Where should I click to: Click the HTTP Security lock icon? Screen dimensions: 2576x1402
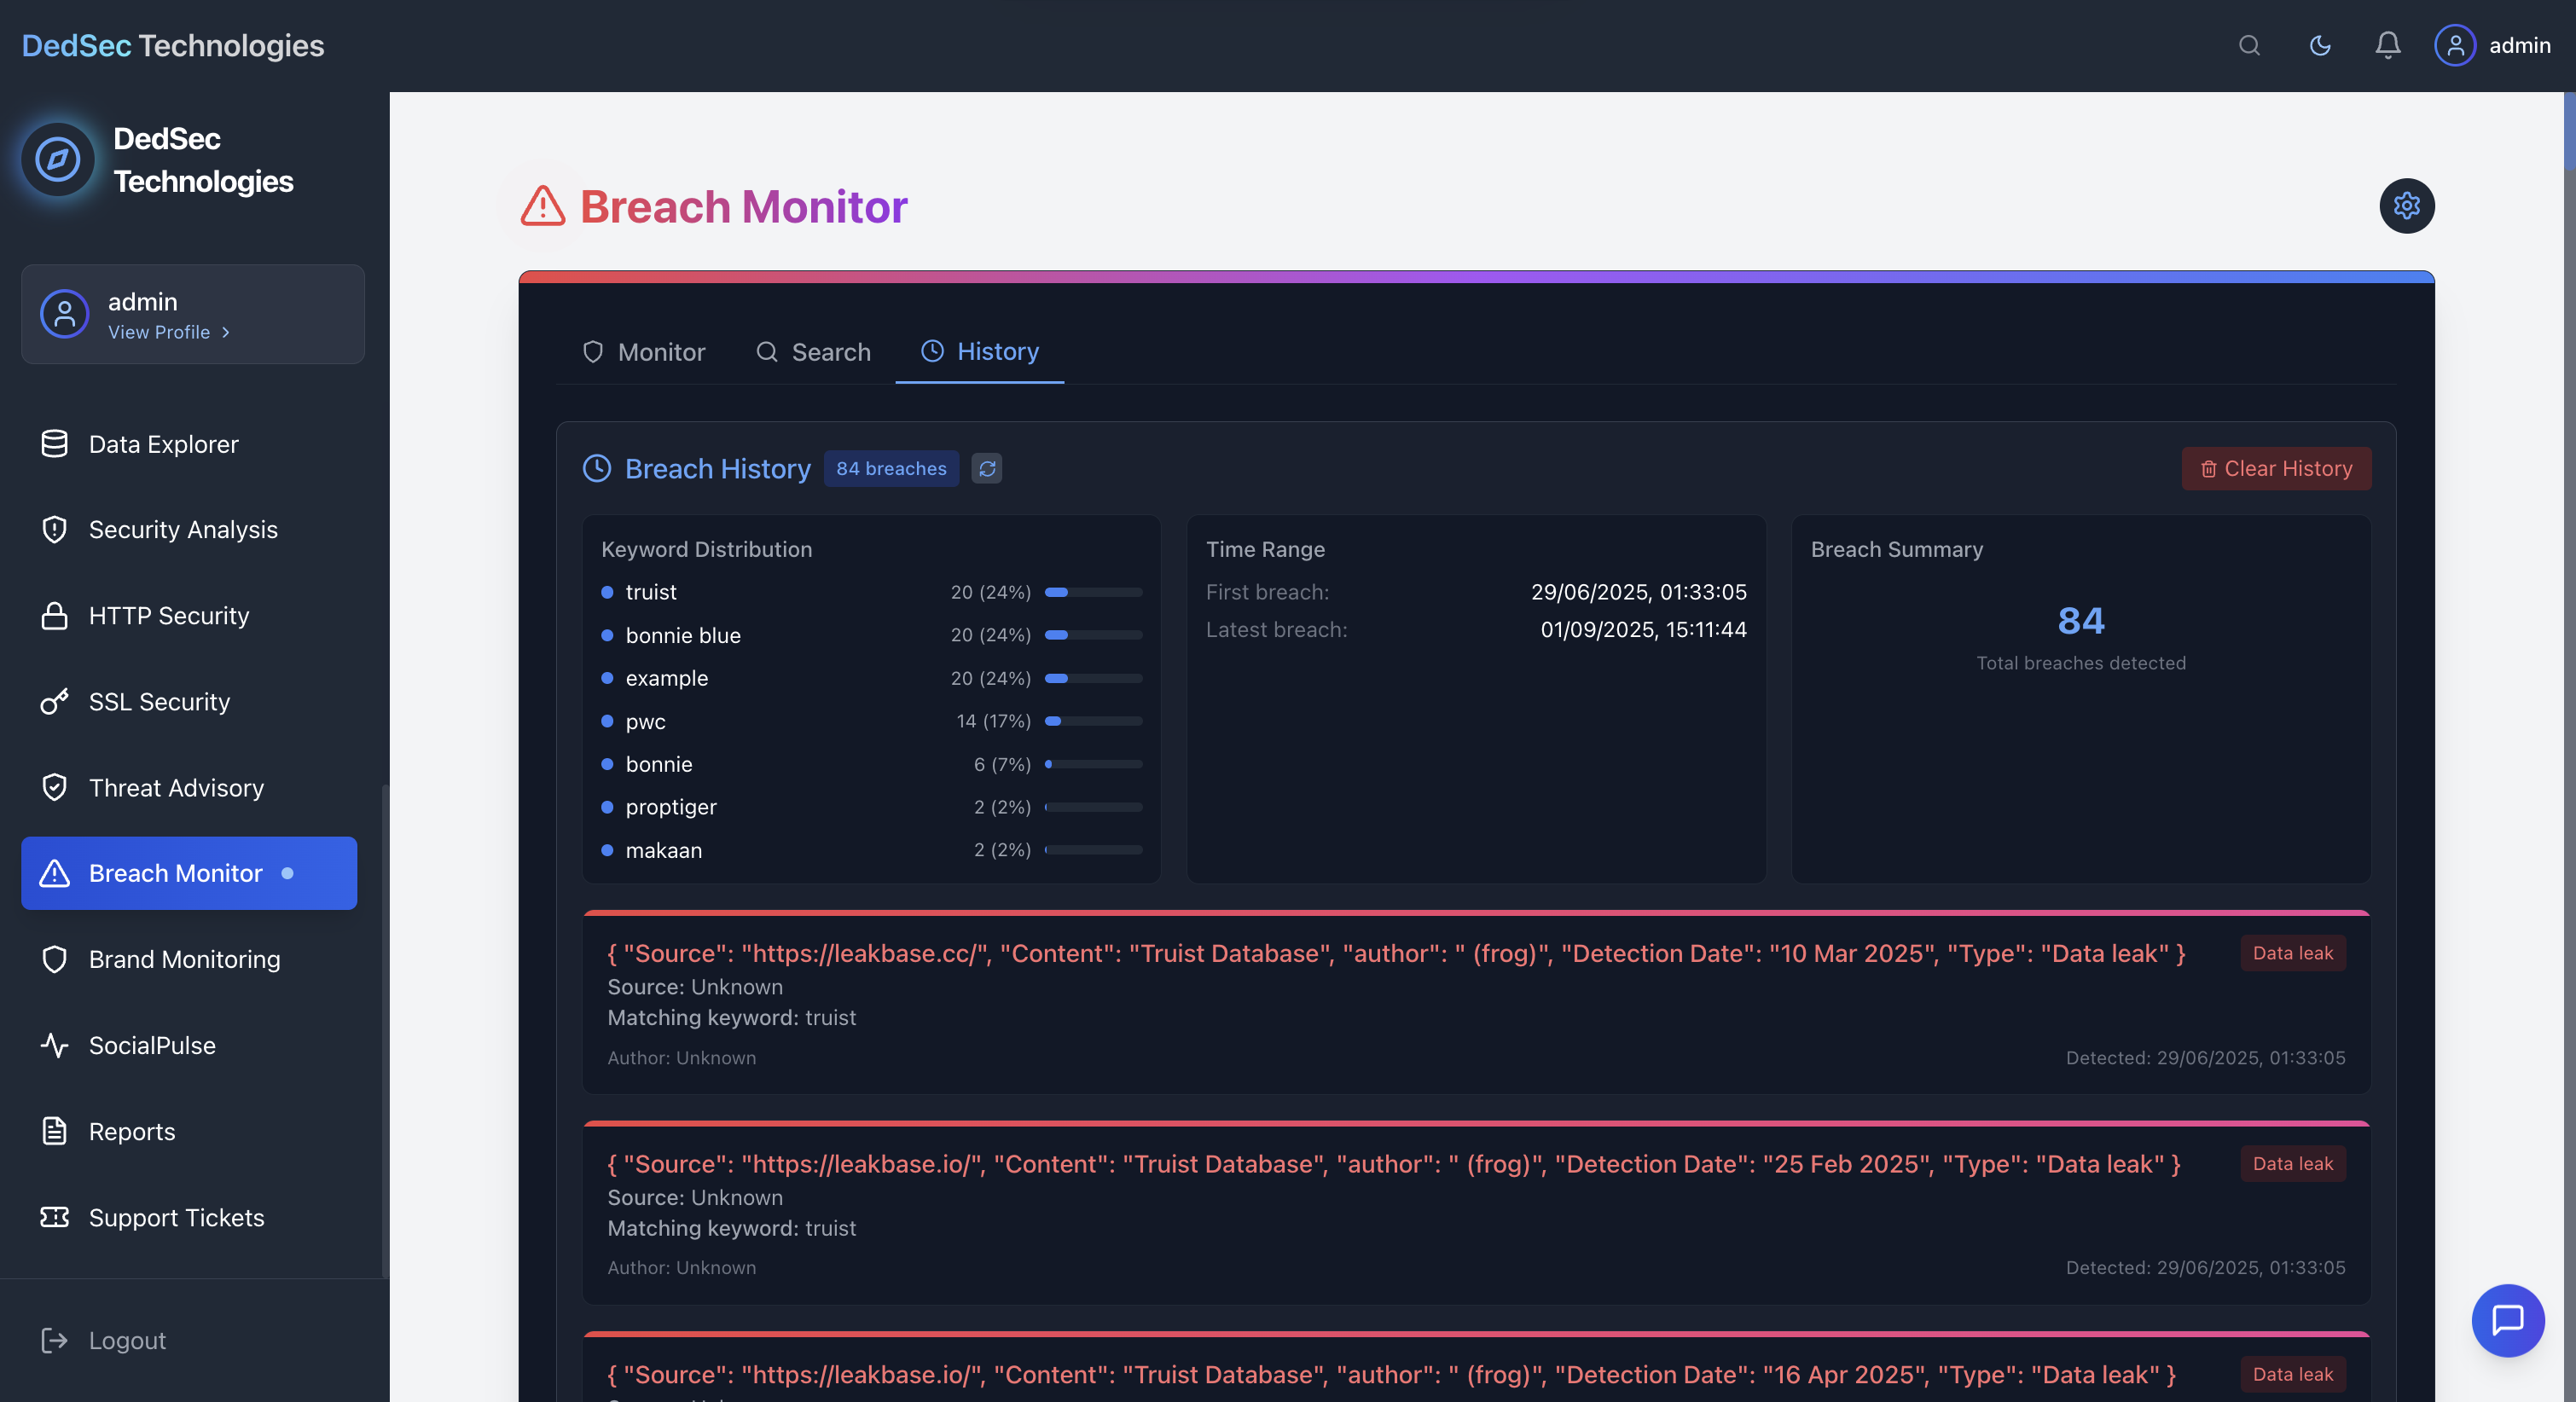54,615
